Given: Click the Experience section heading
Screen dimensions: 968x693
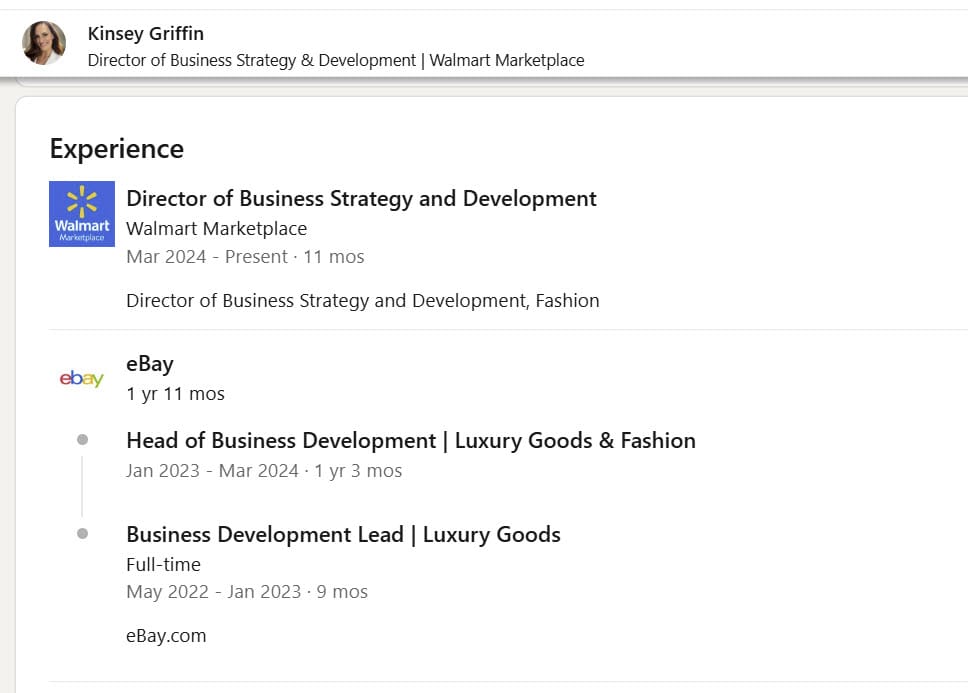Looking at the screenshot, I should coord(117,149).
